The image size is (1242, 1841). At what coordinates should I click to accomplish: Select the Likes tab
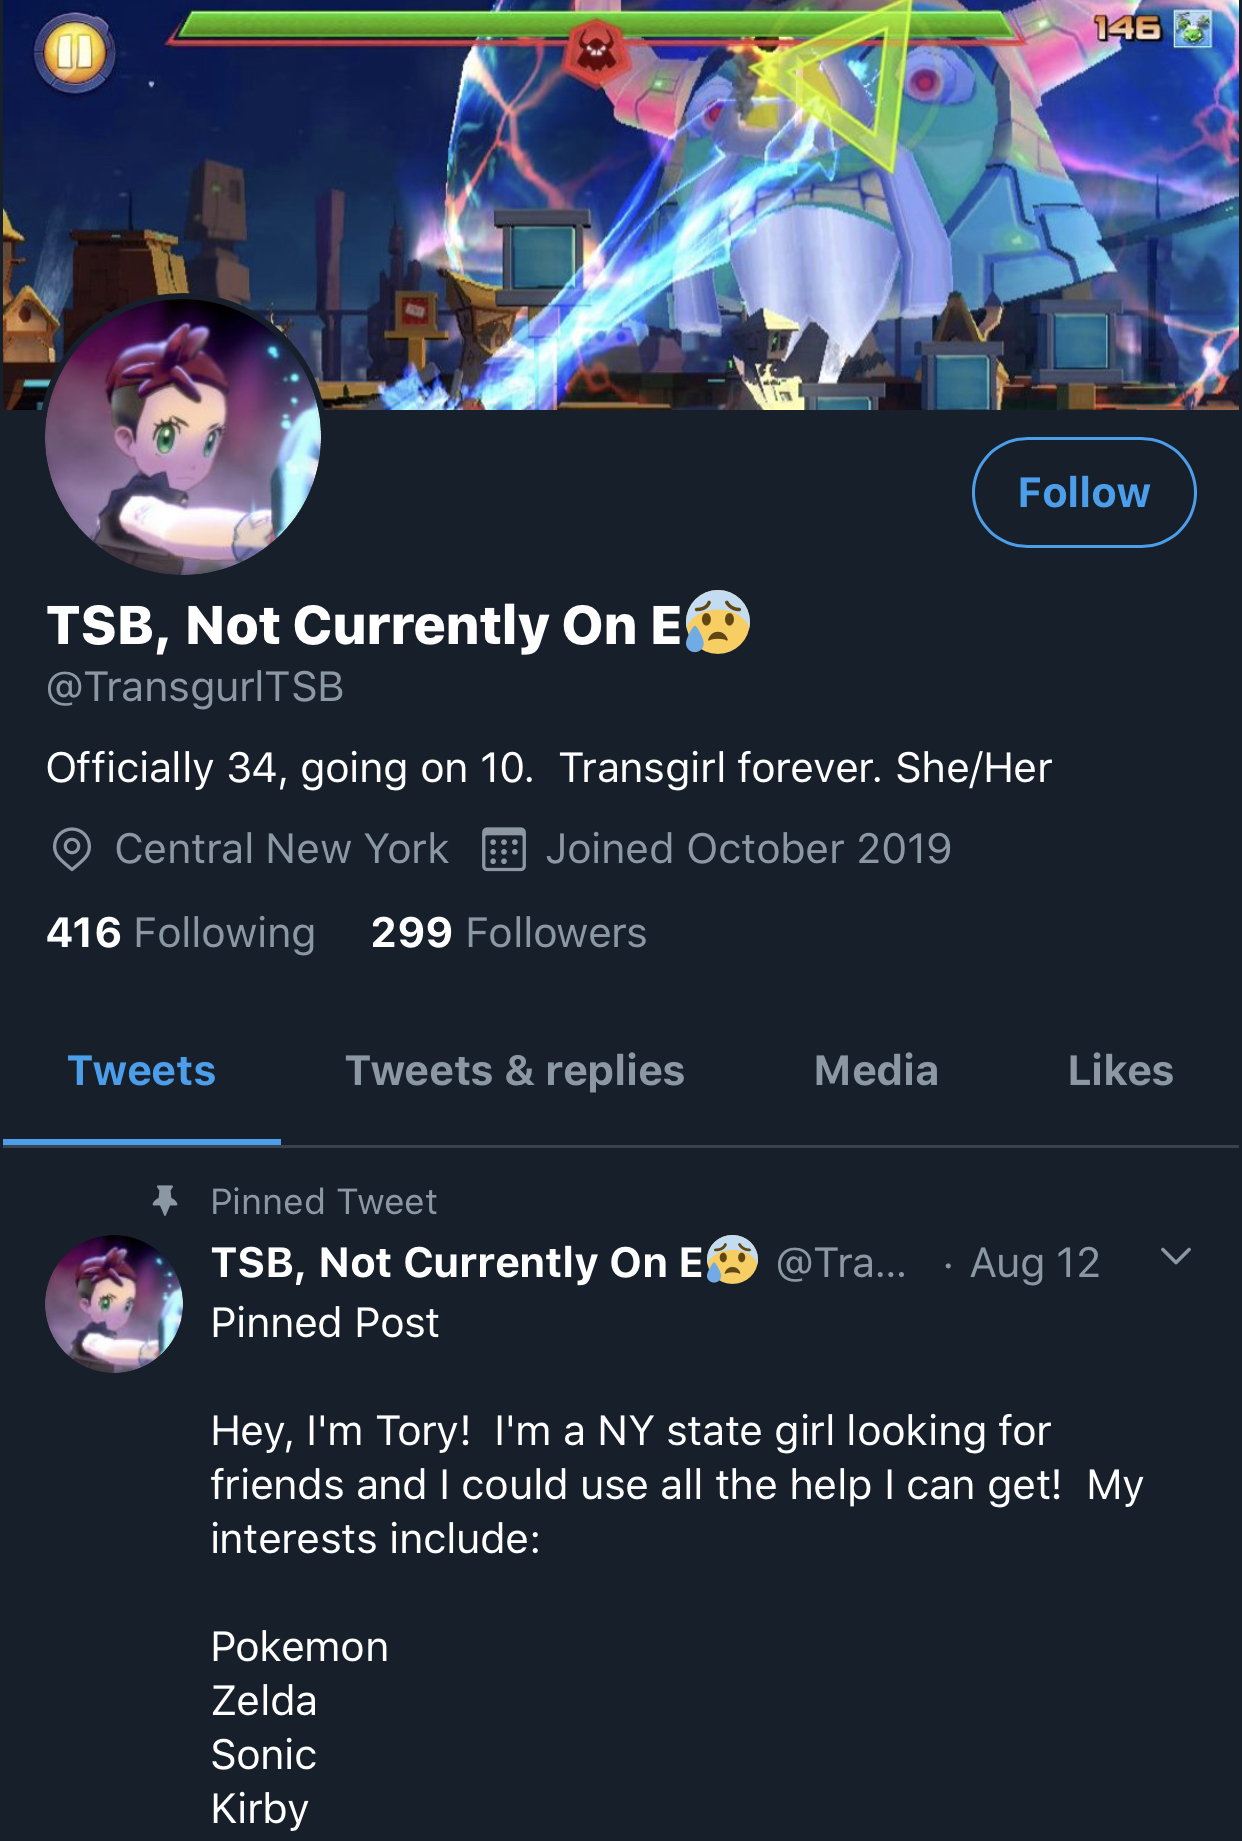click(x=1120, y=1071)
